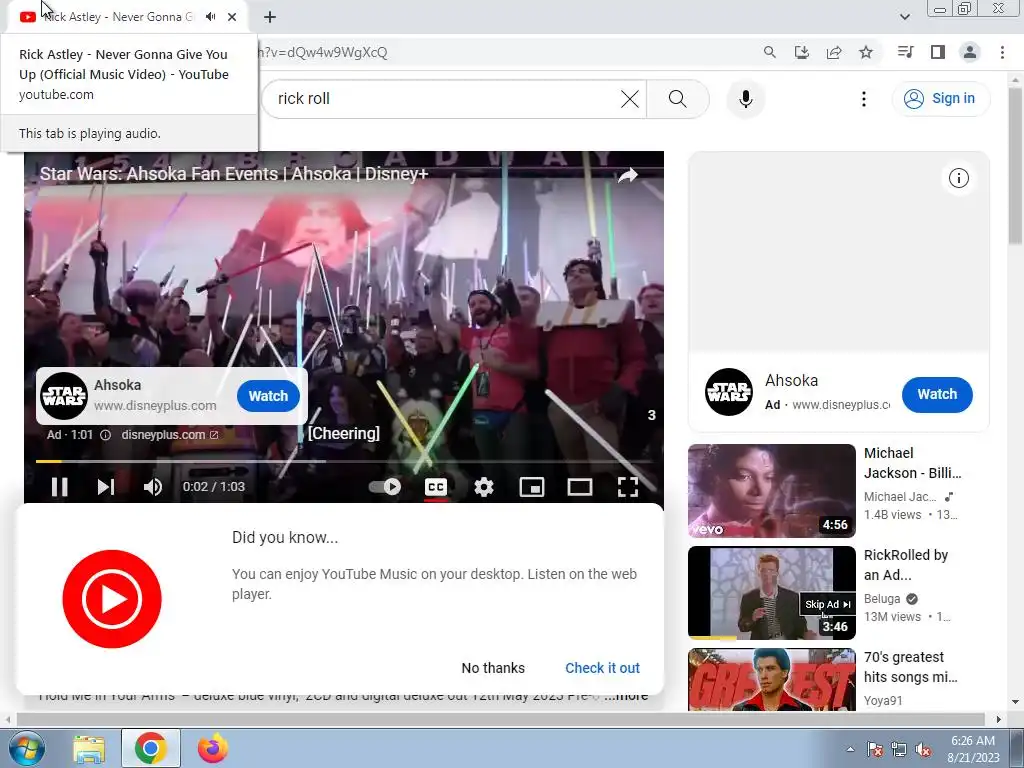Open YouTube settings three-dot menu

click(863, 99)
